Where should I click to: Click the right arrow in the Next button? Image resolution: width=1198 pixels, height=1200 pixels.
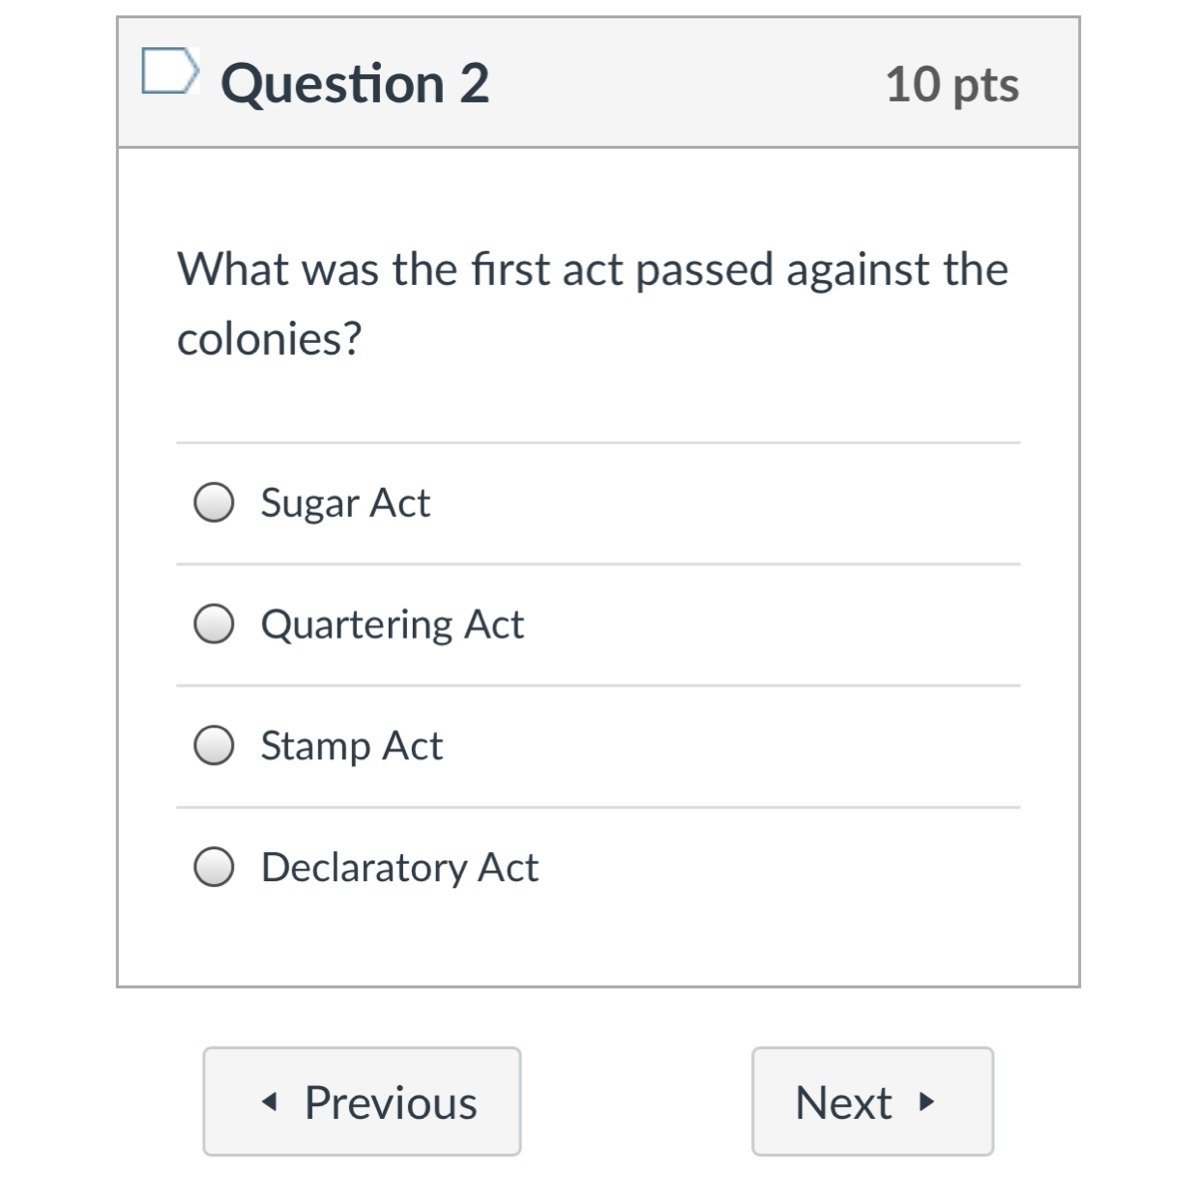pos(927,1102)
